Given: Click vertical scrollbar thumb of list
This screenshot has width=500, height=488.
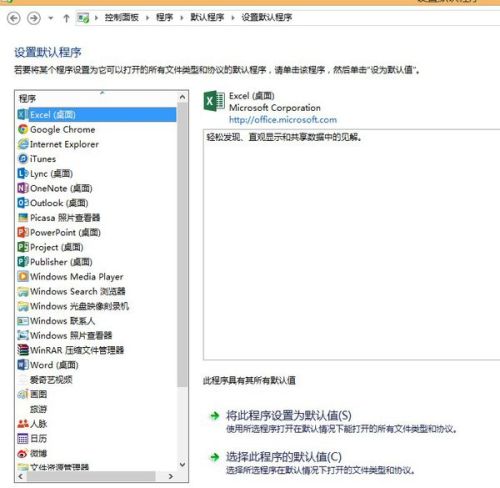Looking at the screenshot, I should click(x=182, y=245).
